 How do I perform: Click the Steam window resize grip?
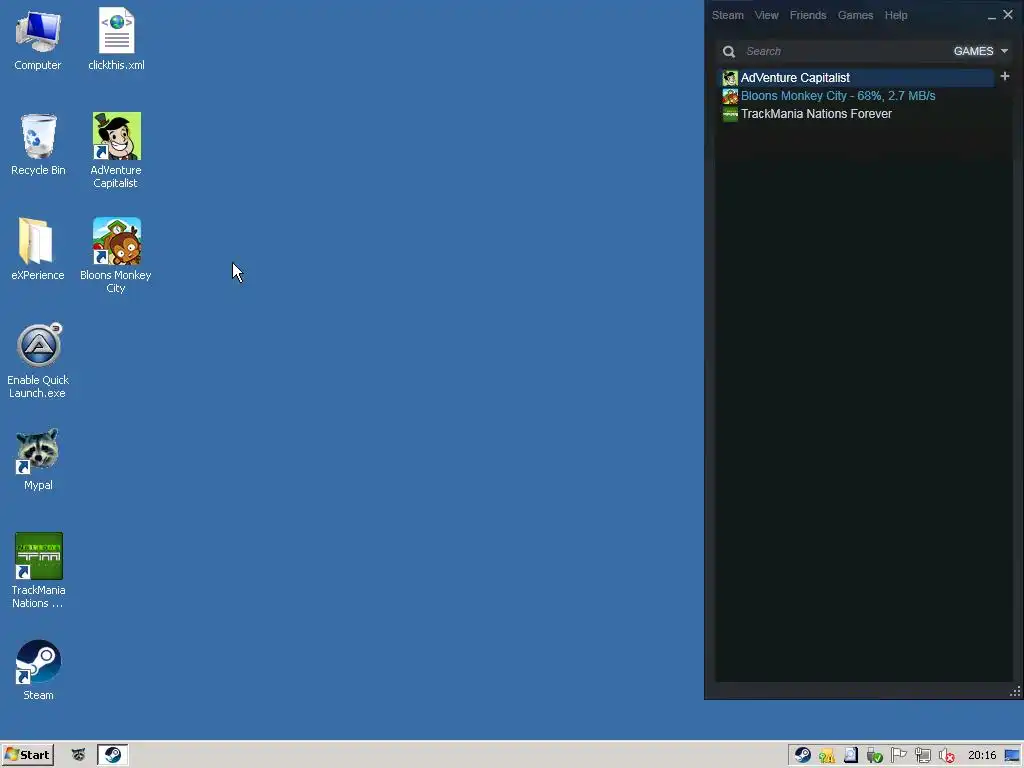[x=1016, y=692]
